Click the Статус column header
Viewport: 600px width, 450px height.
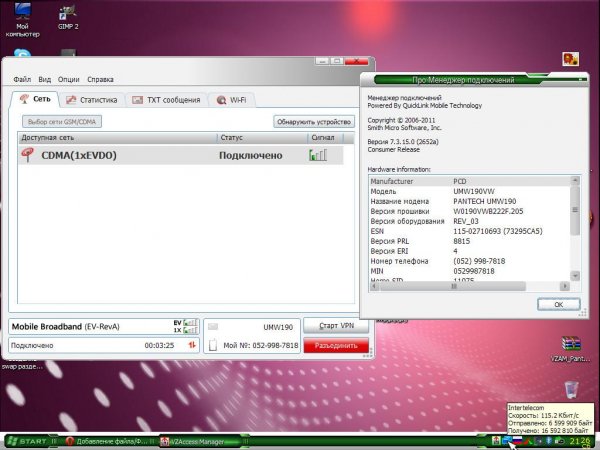pos(262,137)
